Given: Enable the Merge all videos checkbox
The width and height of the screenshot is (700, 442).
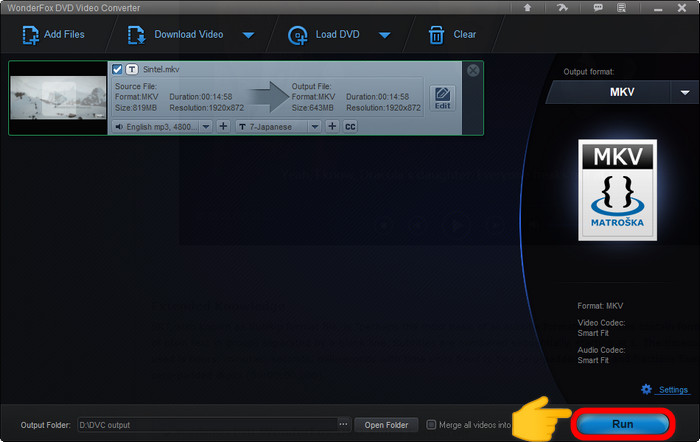Looking at the screenshot, I should tap(431, 425).
